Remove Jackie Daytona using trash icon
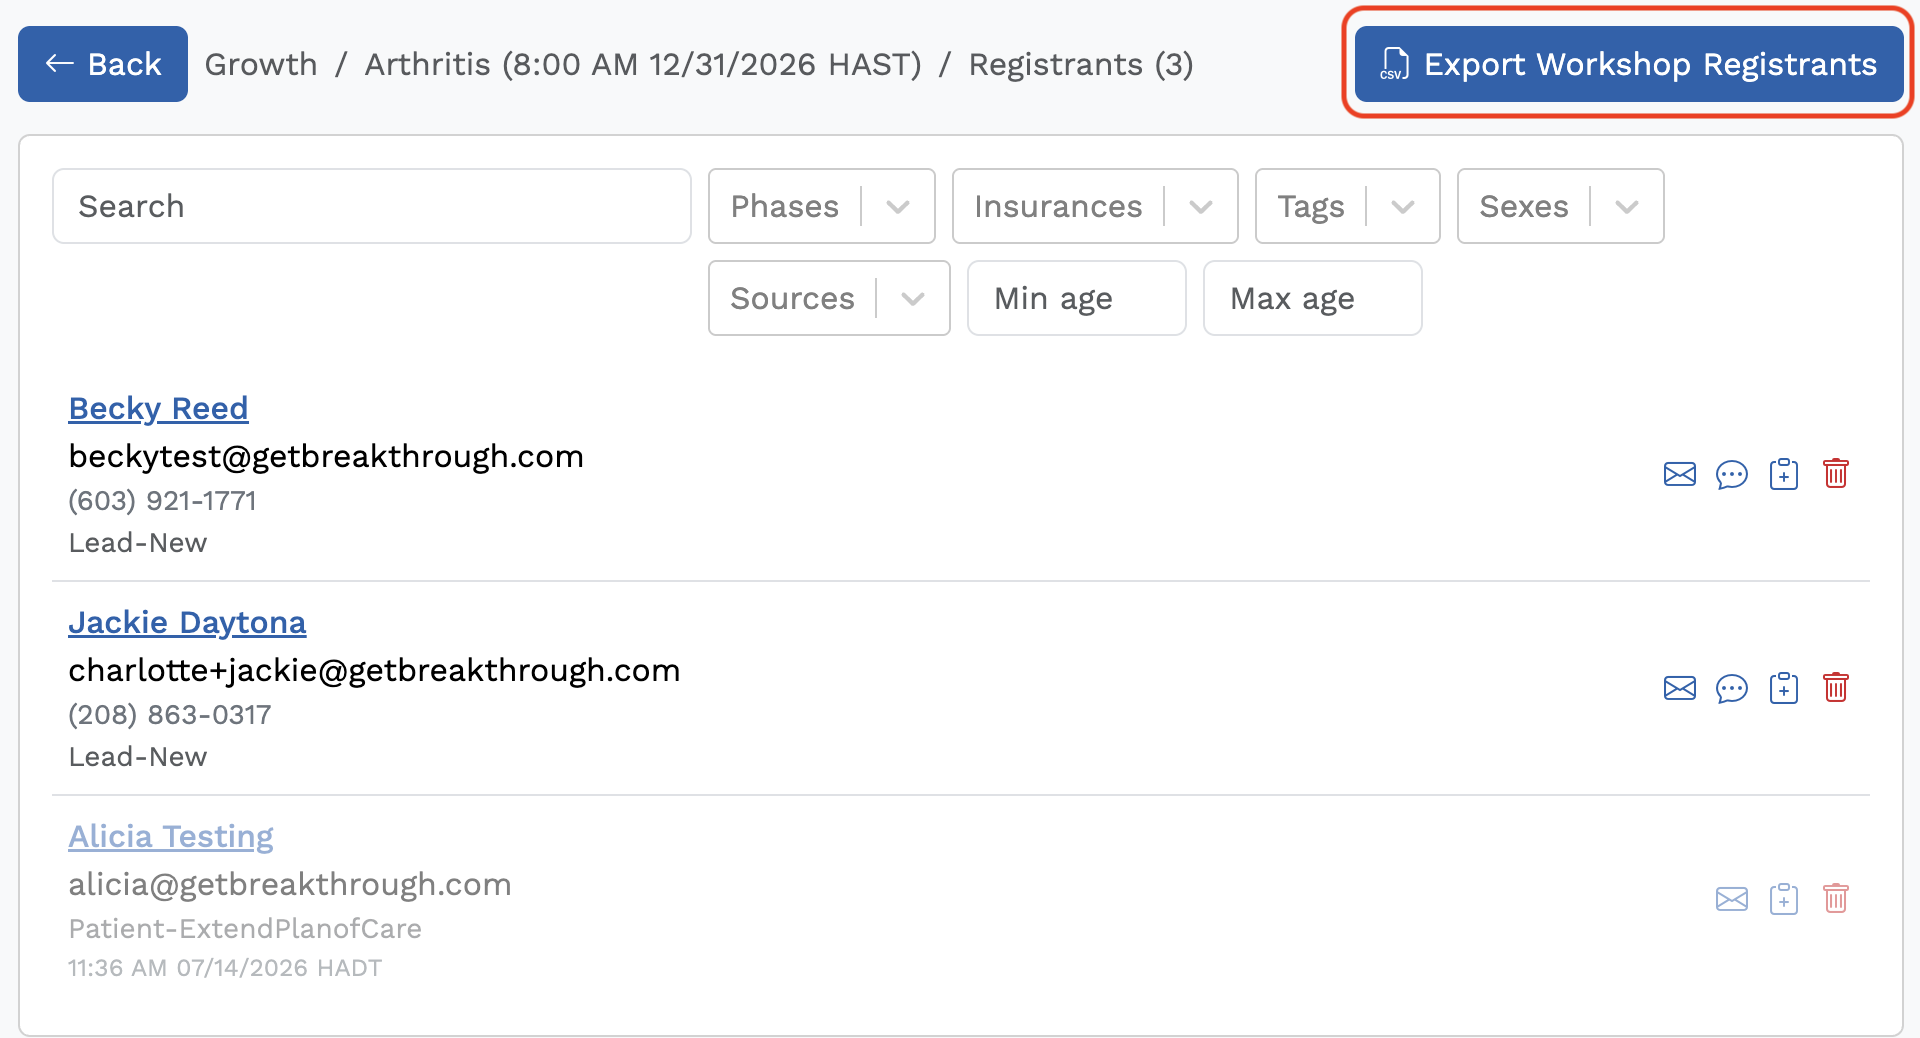Viewport: 1920px width, 1038px height. coord(1836,687)
